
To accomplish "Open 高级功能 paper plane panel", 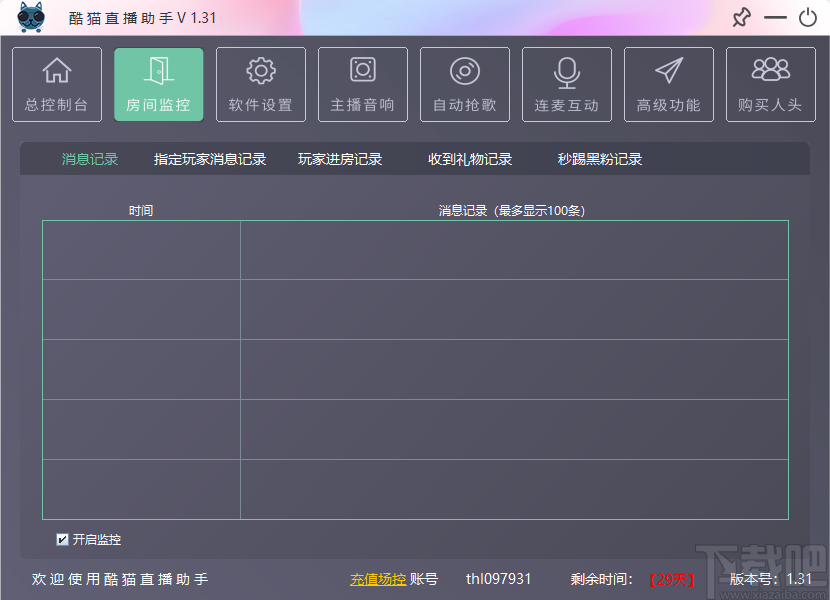I will click(x=669, y=84).
